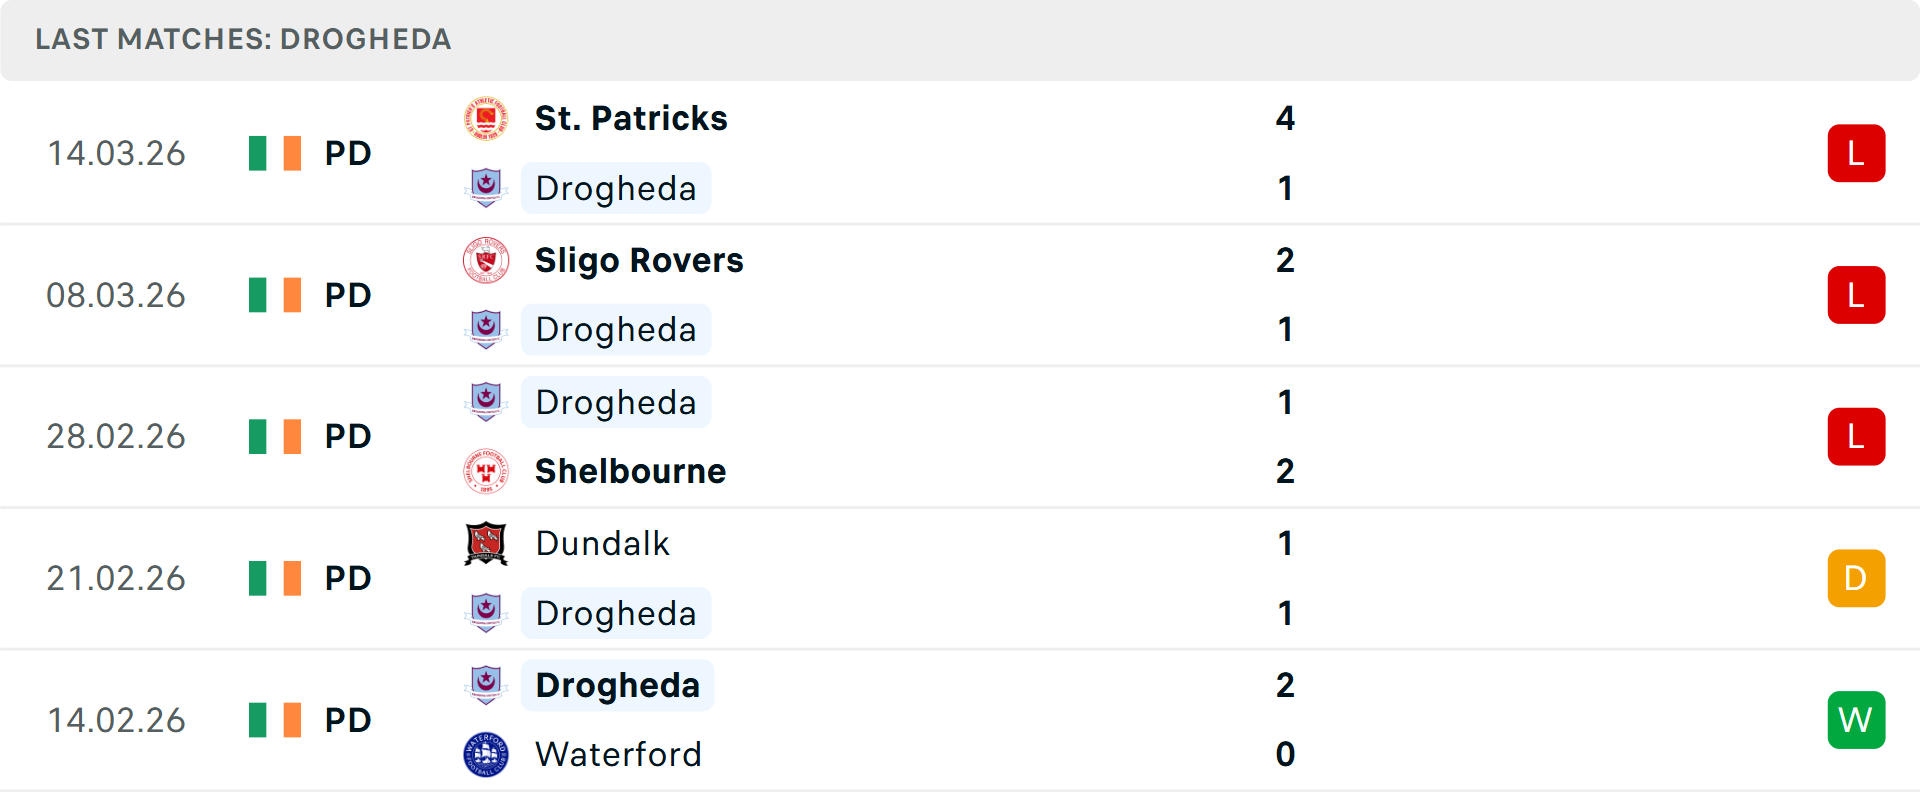Select the PD label in the 21.02.26 row
The width and height of the screenshot is (1920, 792).
[347, 578]
